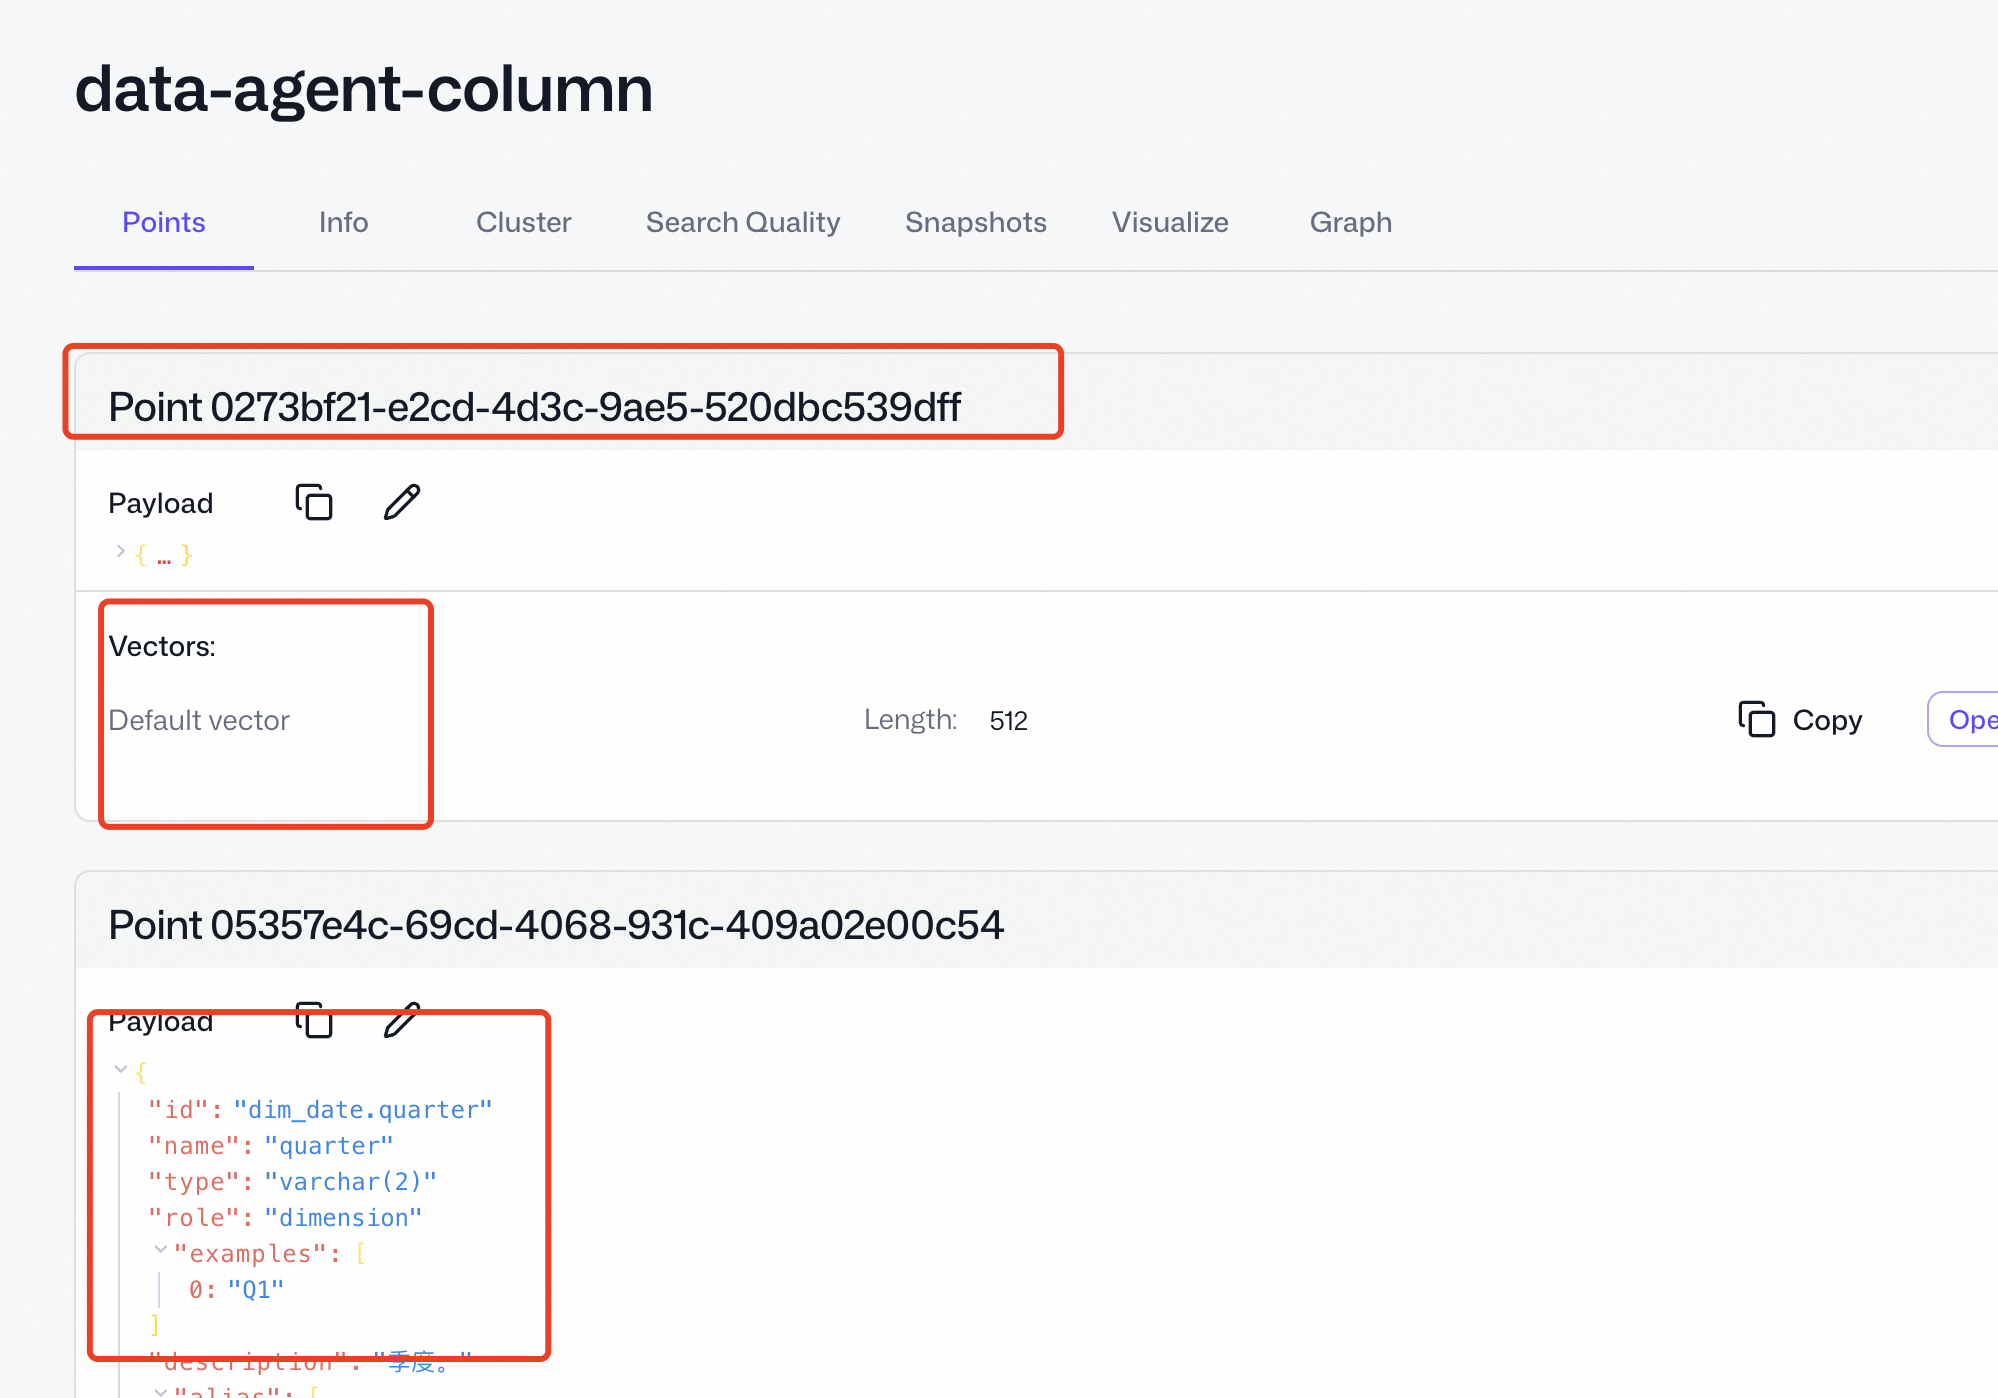Switch to the Graph tab

point(1350,222)
